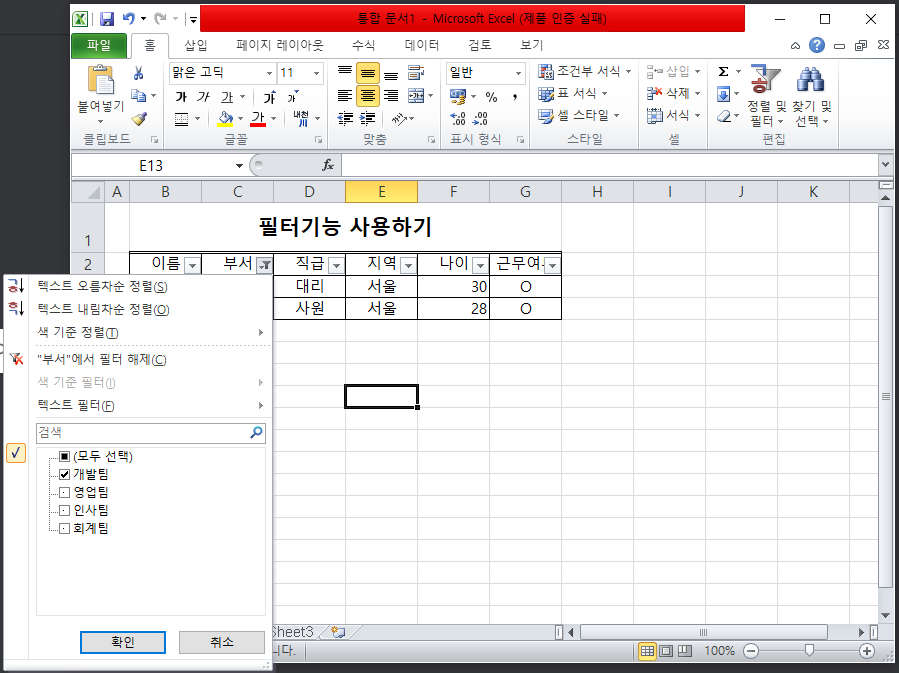Toggle underline formatting
The width and height of the screenshot is (899, 673).
227,97
